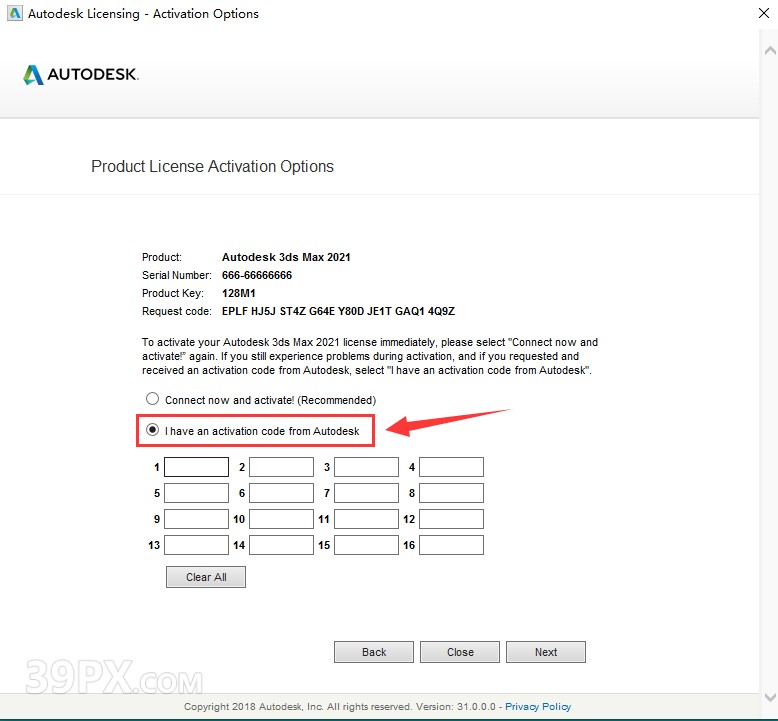Click activation code field 4

(x=451, y=467)
